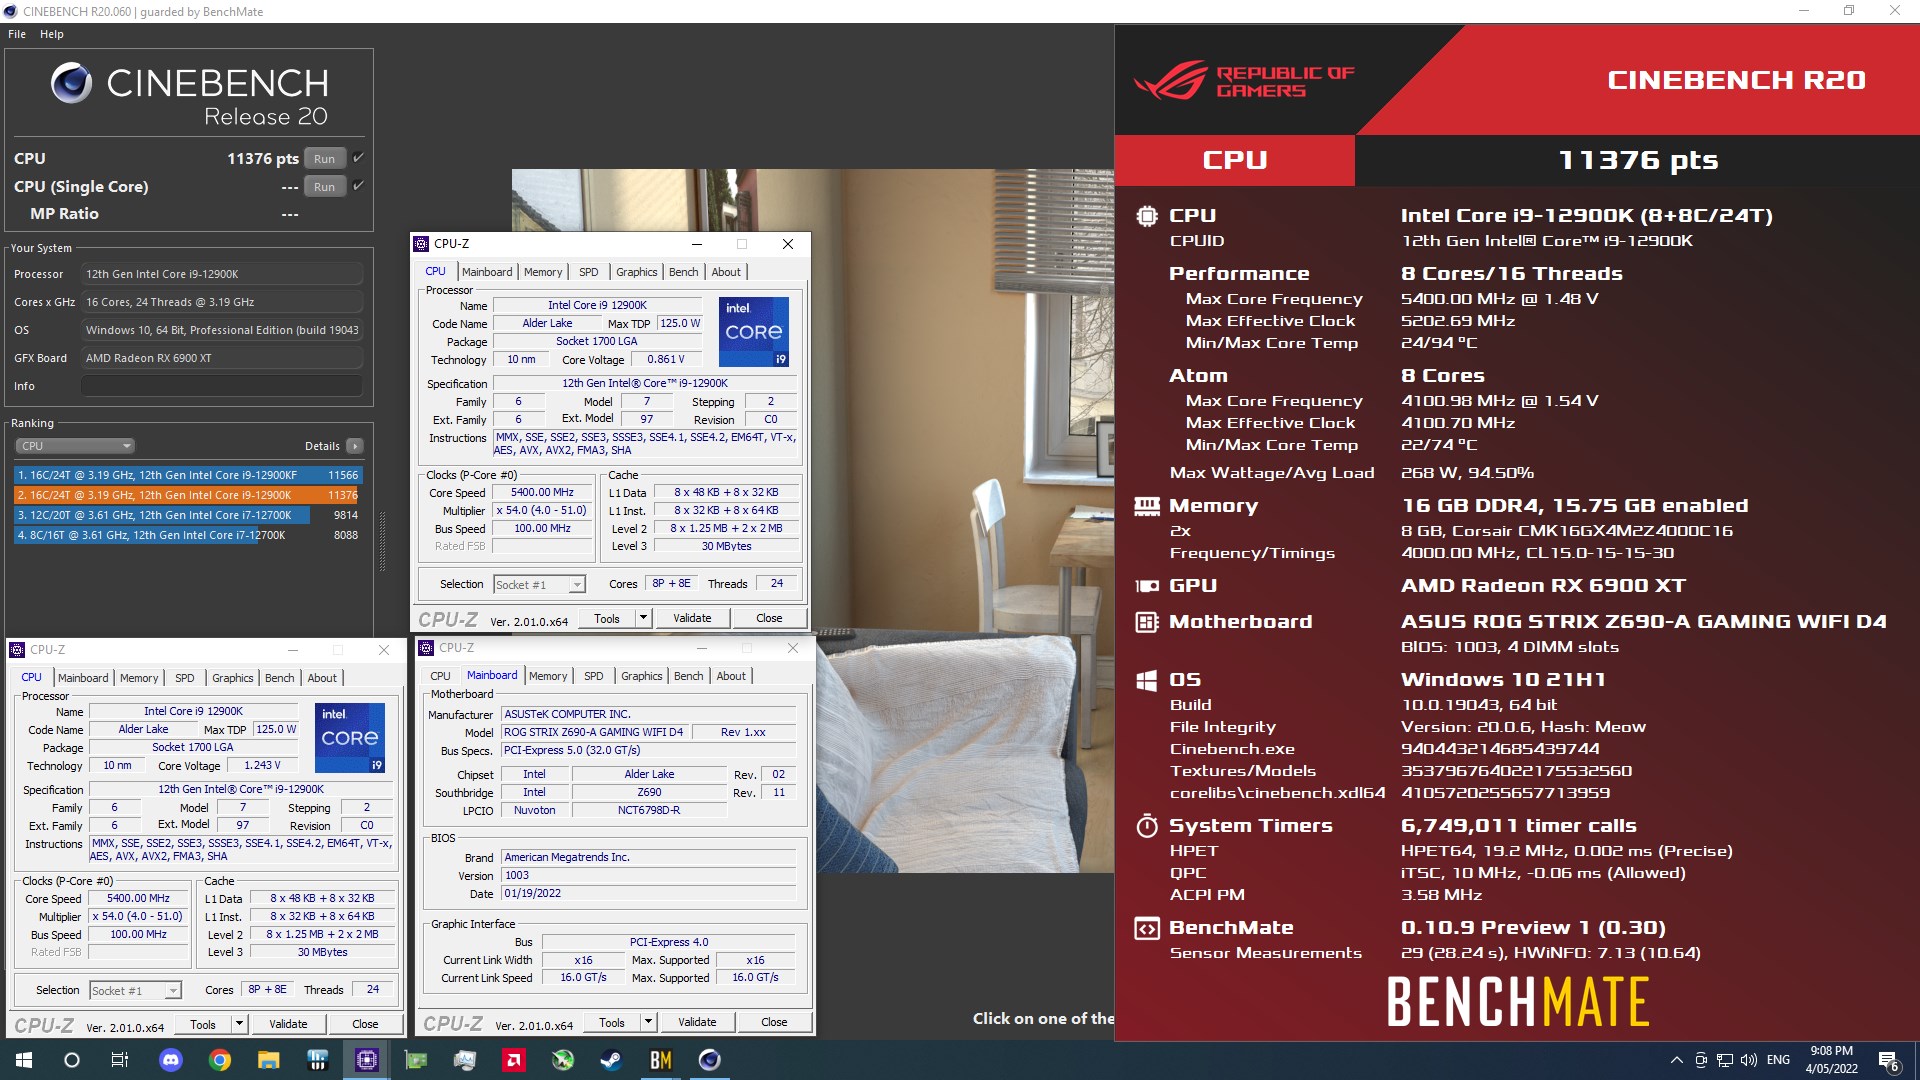
Task: Click the ENG language indicator
Action: 1779,1060
